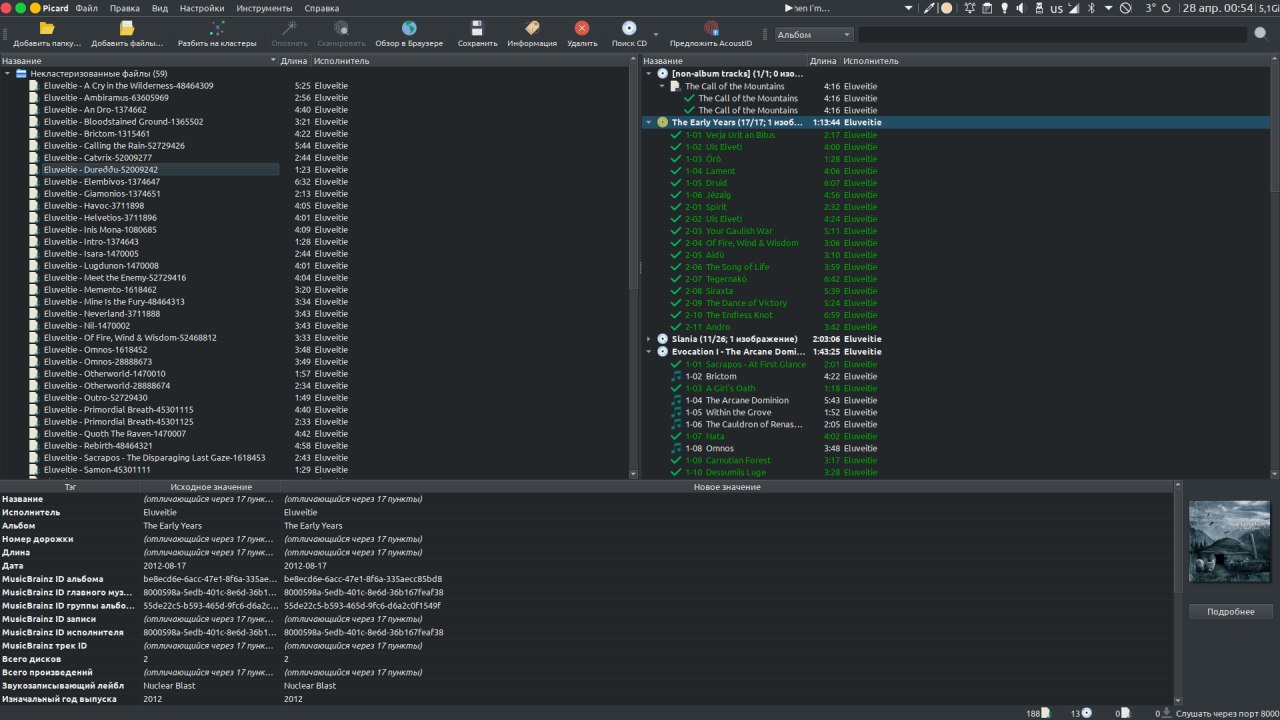Expand the Slania album node
The image size is (1280, 720).
coord(649,339)
